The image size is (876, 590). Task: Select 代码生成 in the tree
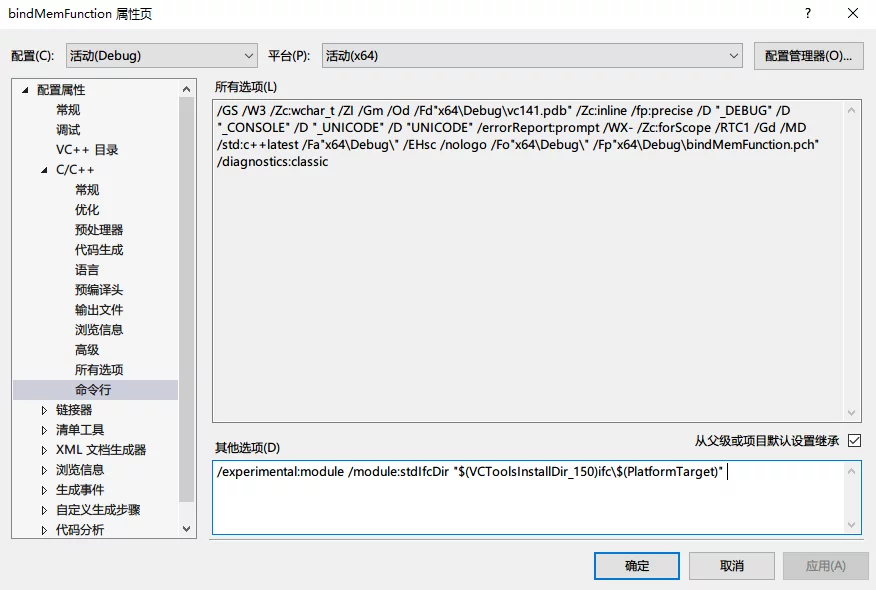click(99, 250)
